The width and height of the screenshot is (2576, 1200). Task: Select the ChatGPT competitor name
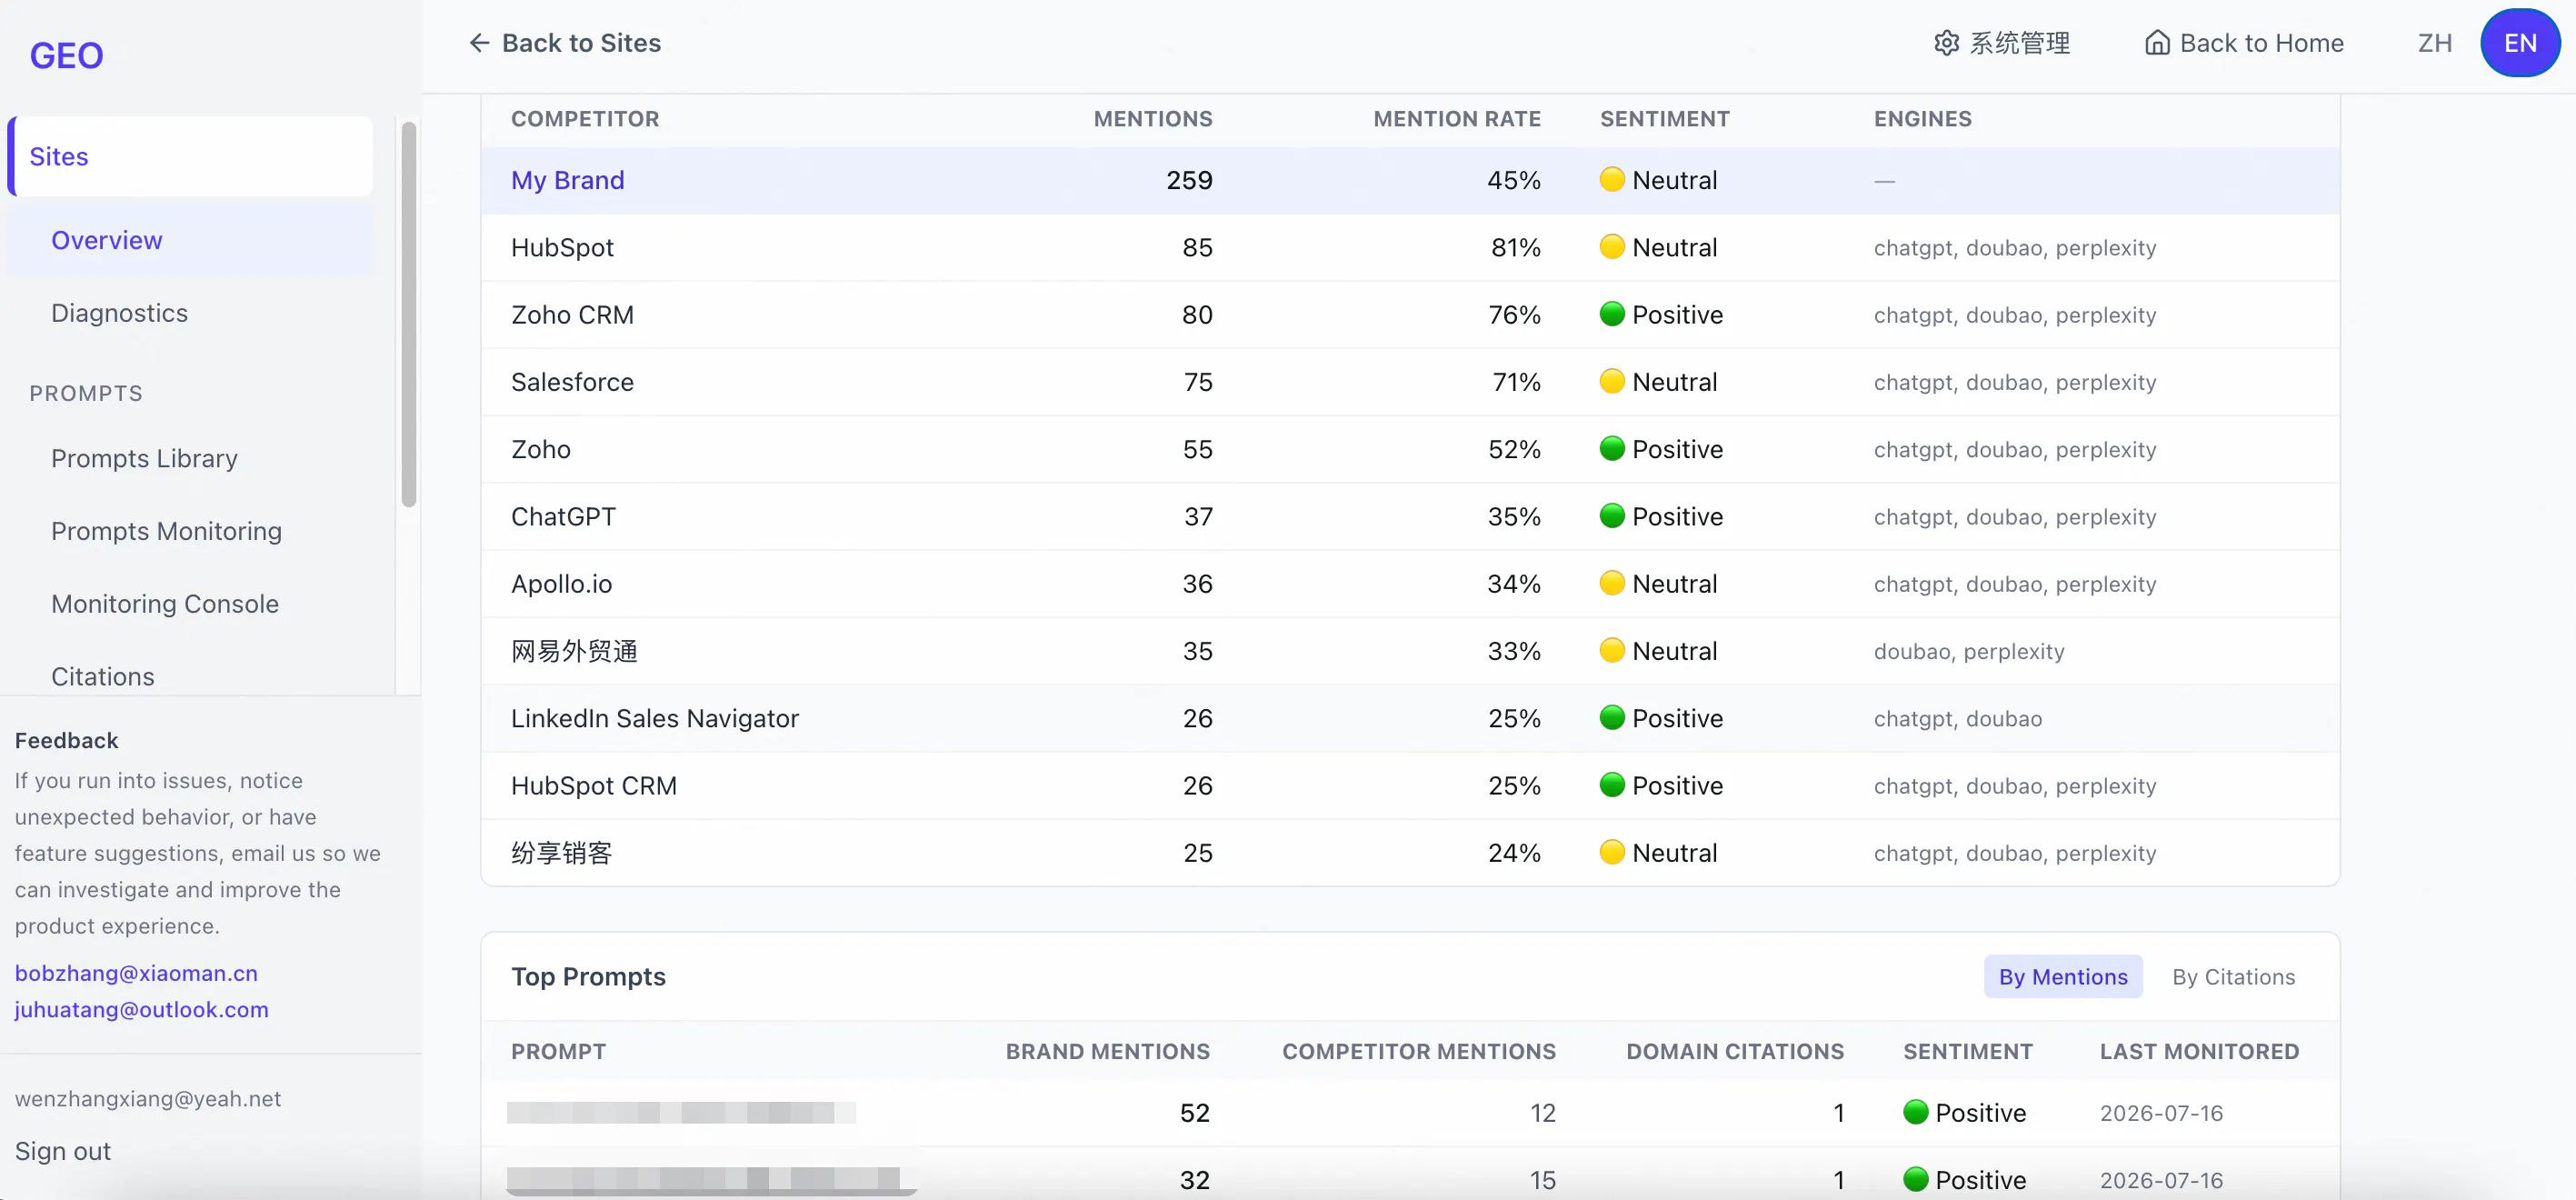(x=563, y=517)
